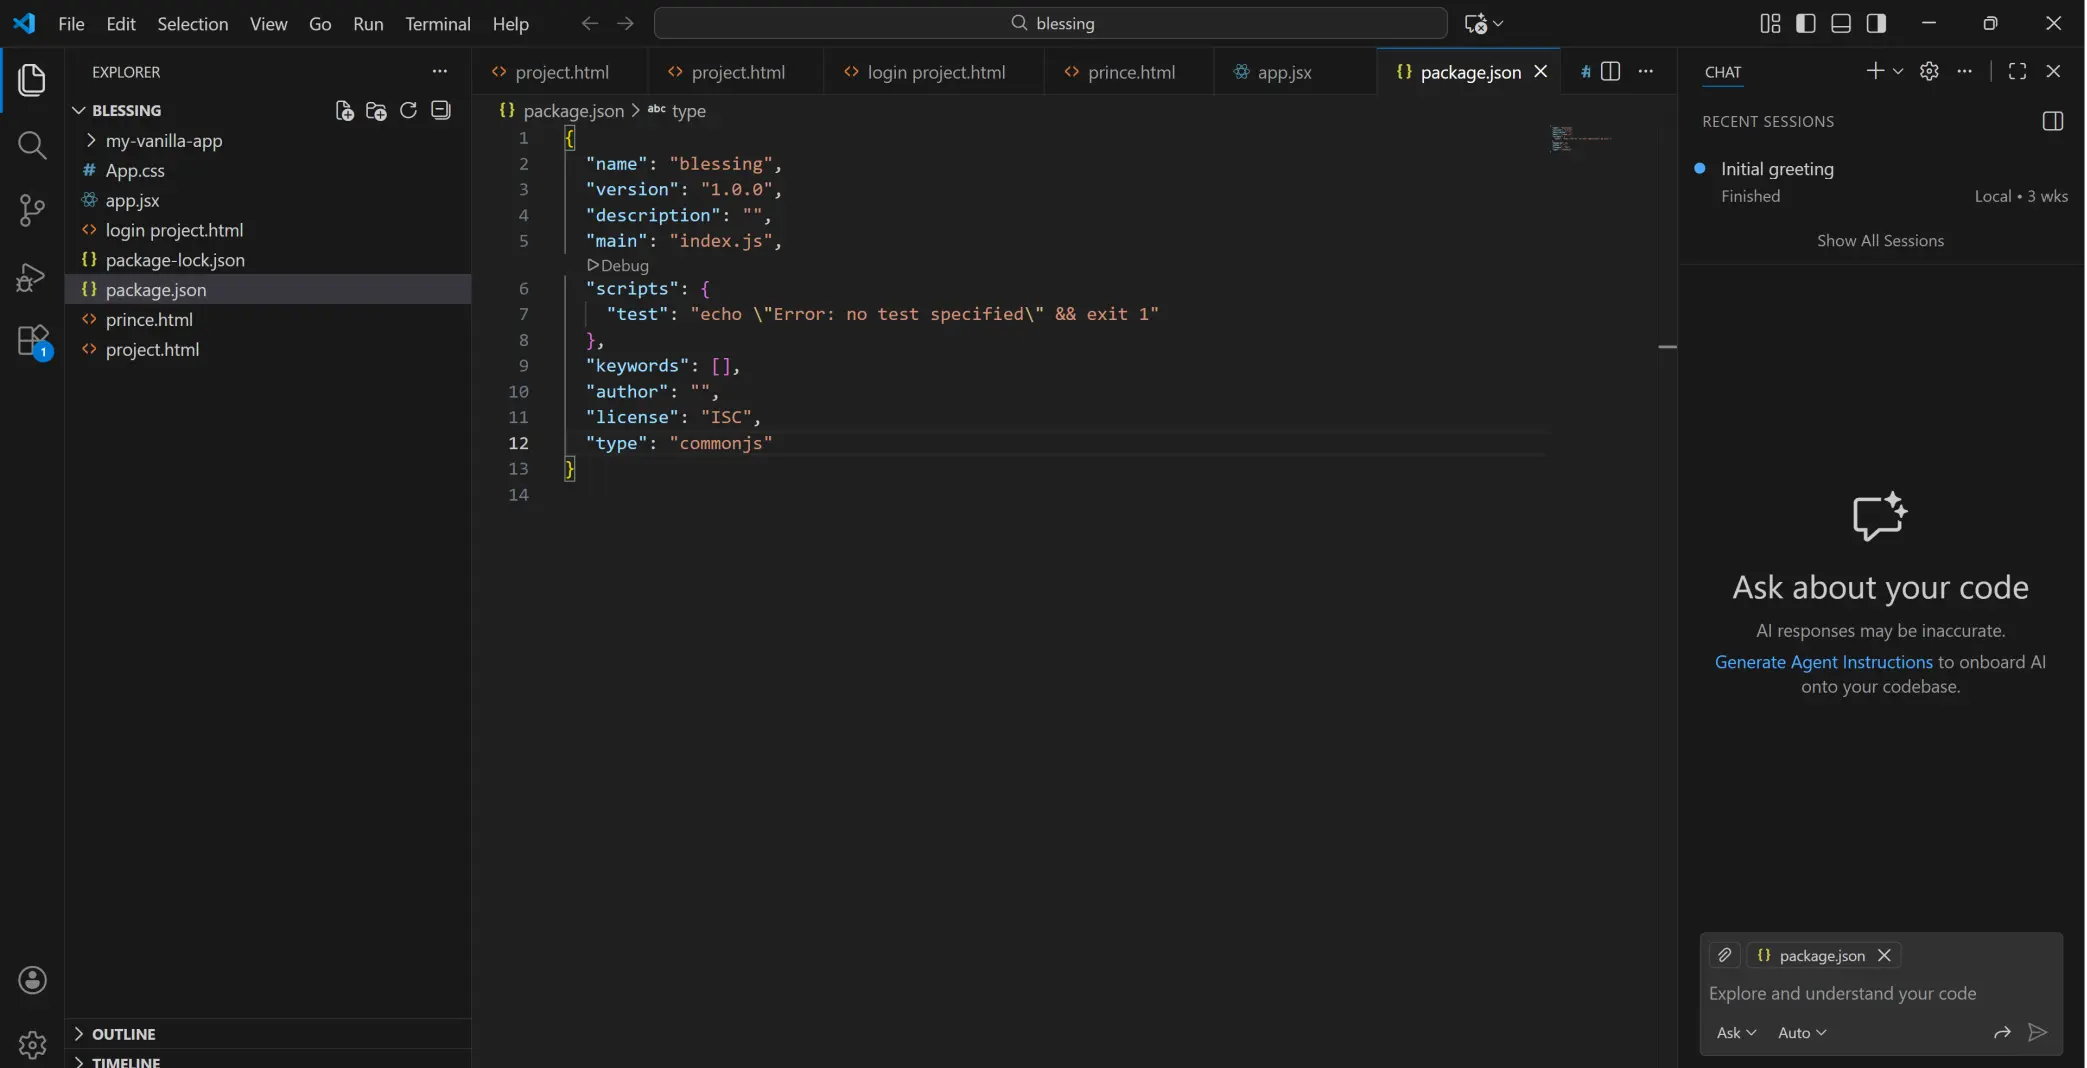Toggle the panel visibility
This screenshot has width=2087, height=1068.
point(1840,22)
